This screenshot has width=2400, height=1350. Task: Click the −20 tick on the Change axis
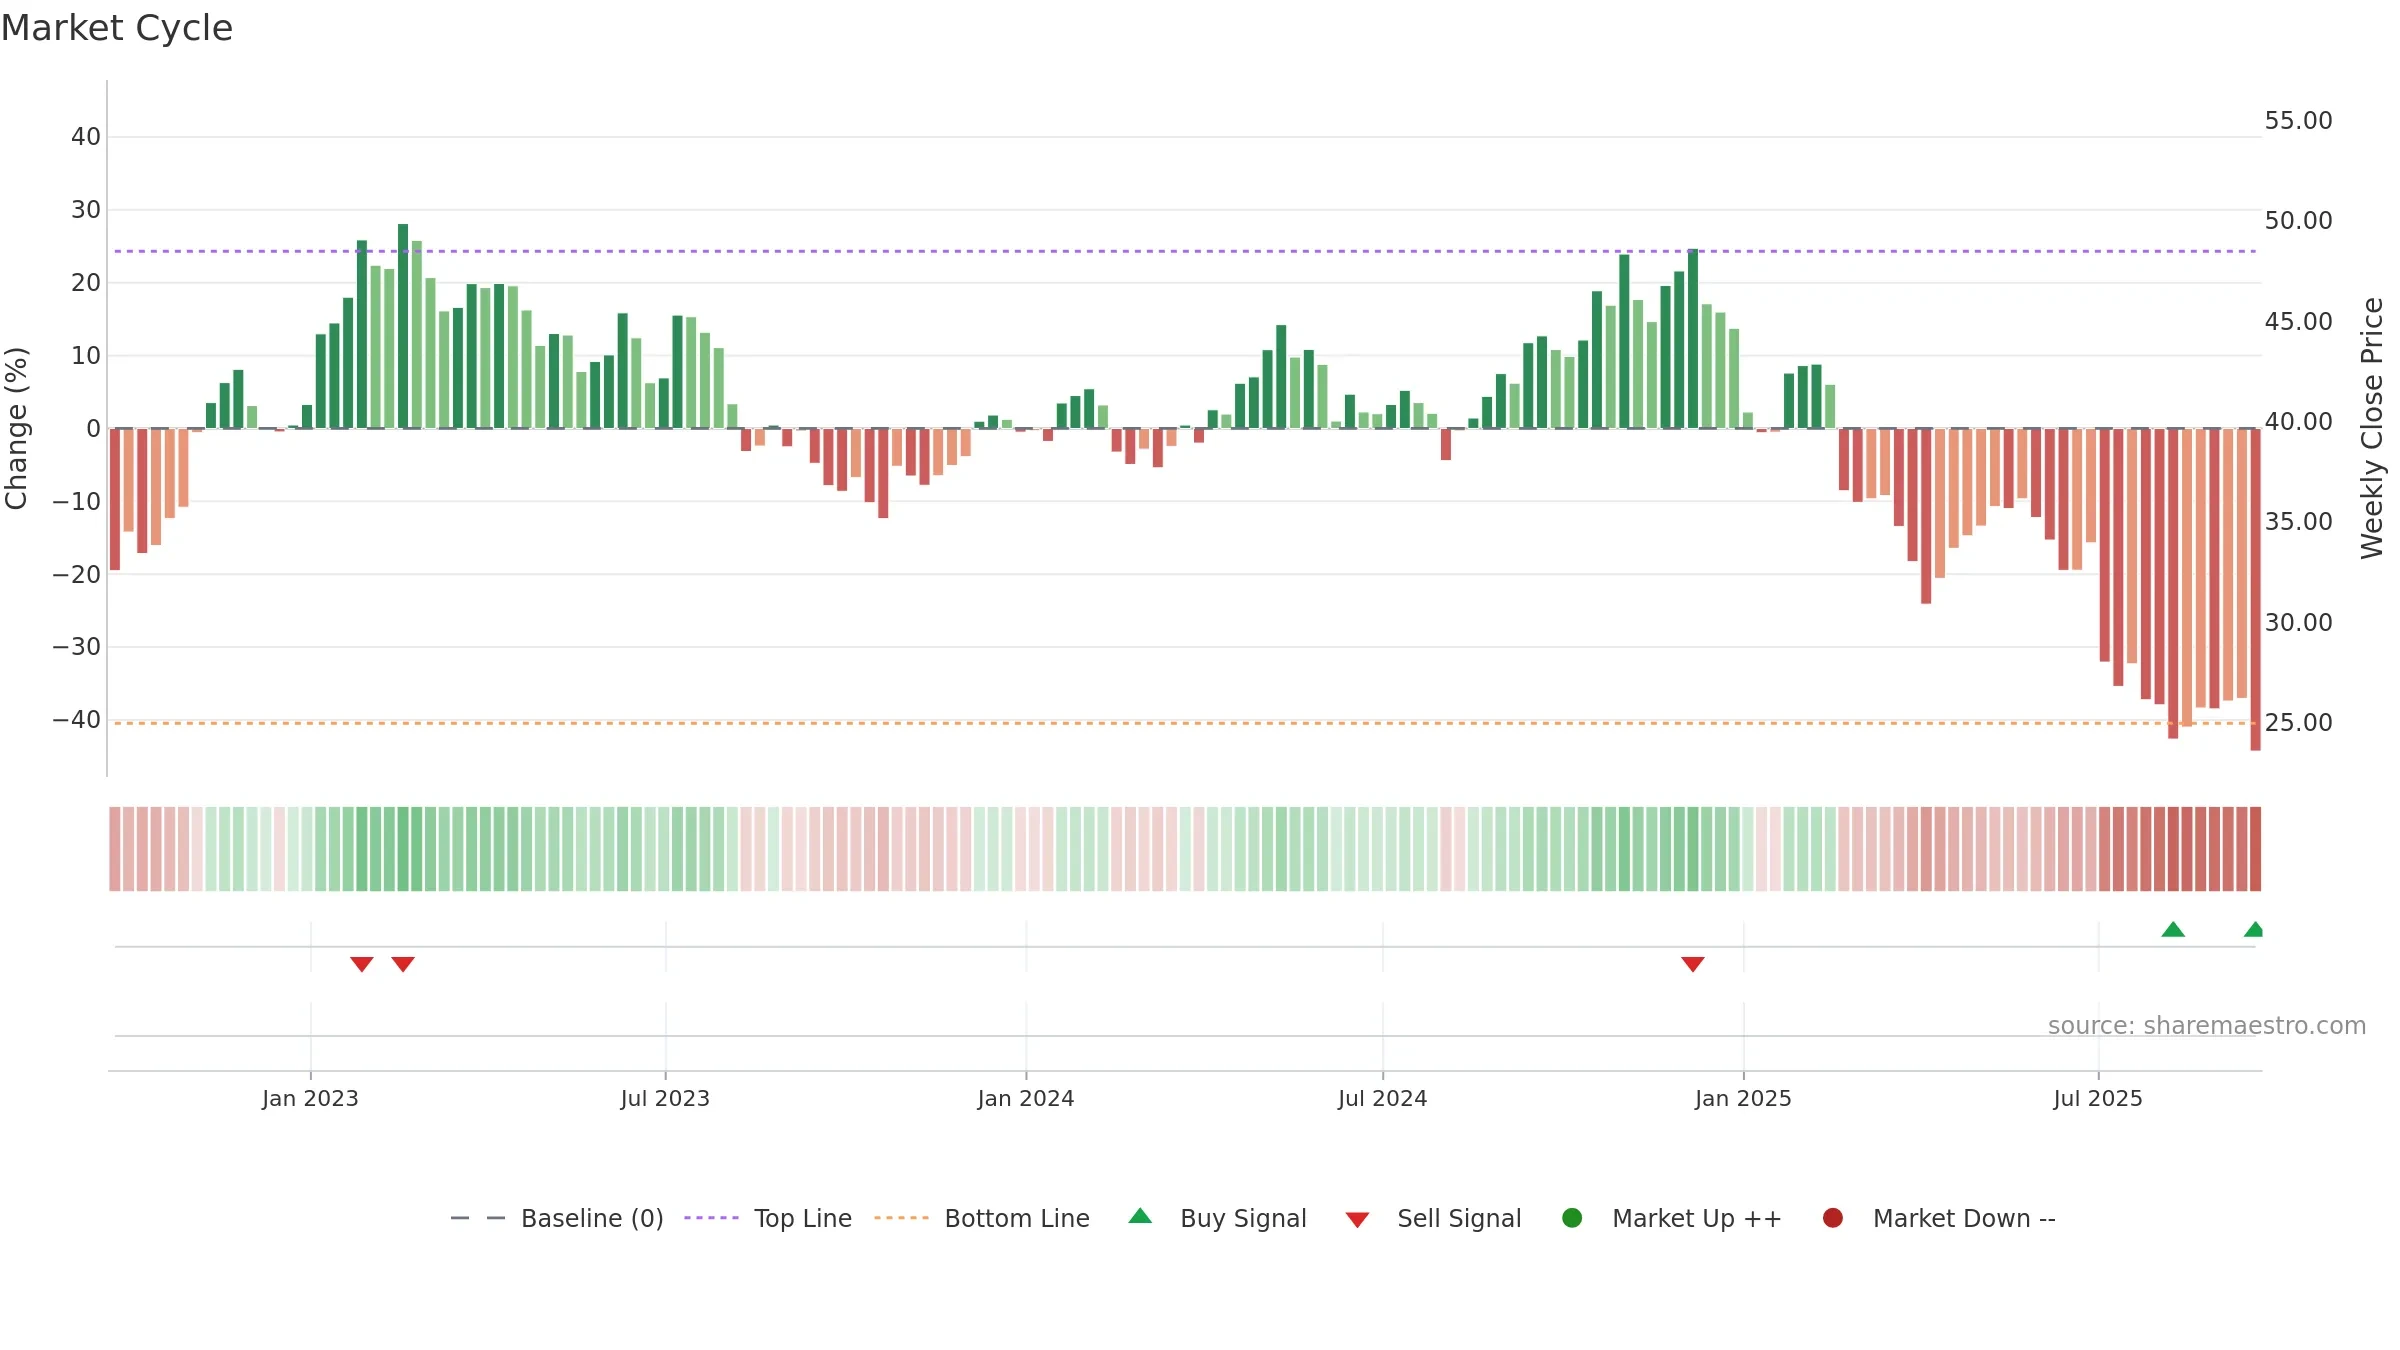click(x=77, y=575)
